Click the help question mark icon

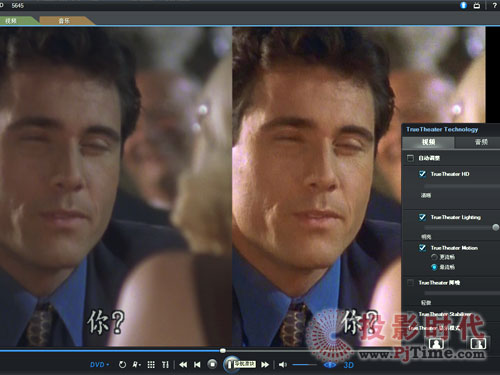pyautogui.click(x=495, y=5)
